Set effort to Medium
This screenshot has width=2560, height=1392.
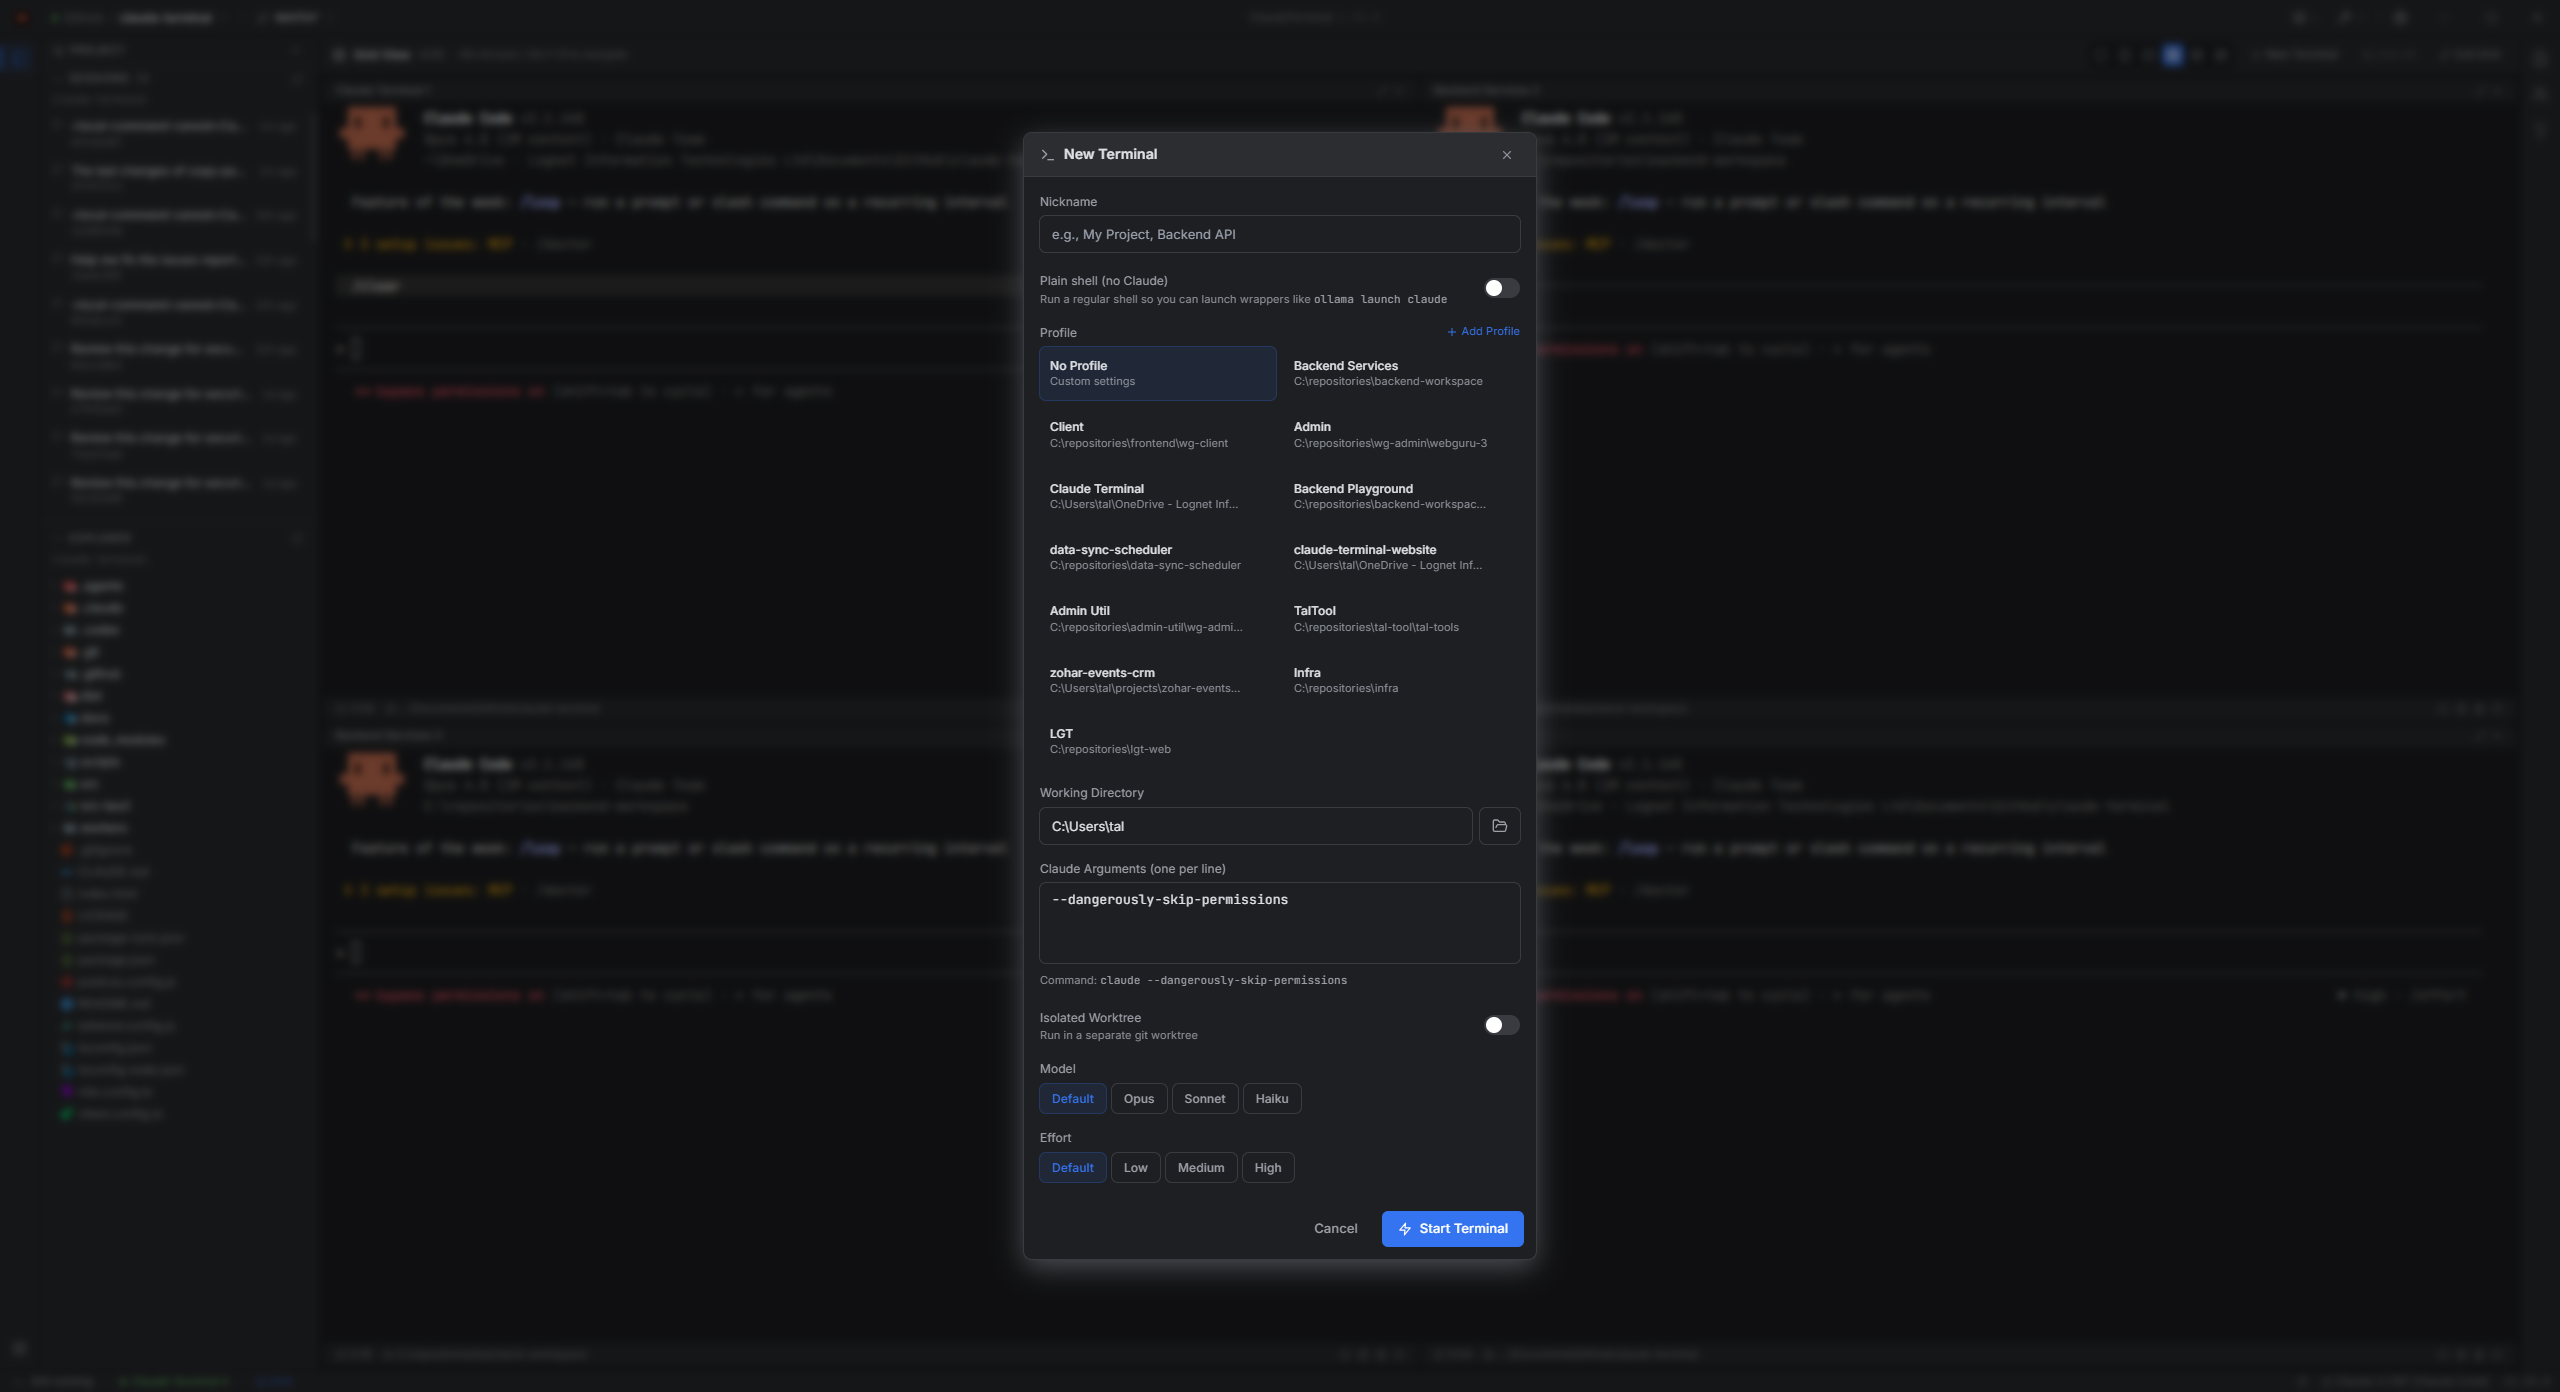pyautogui.click(x=1200, y=1167)
